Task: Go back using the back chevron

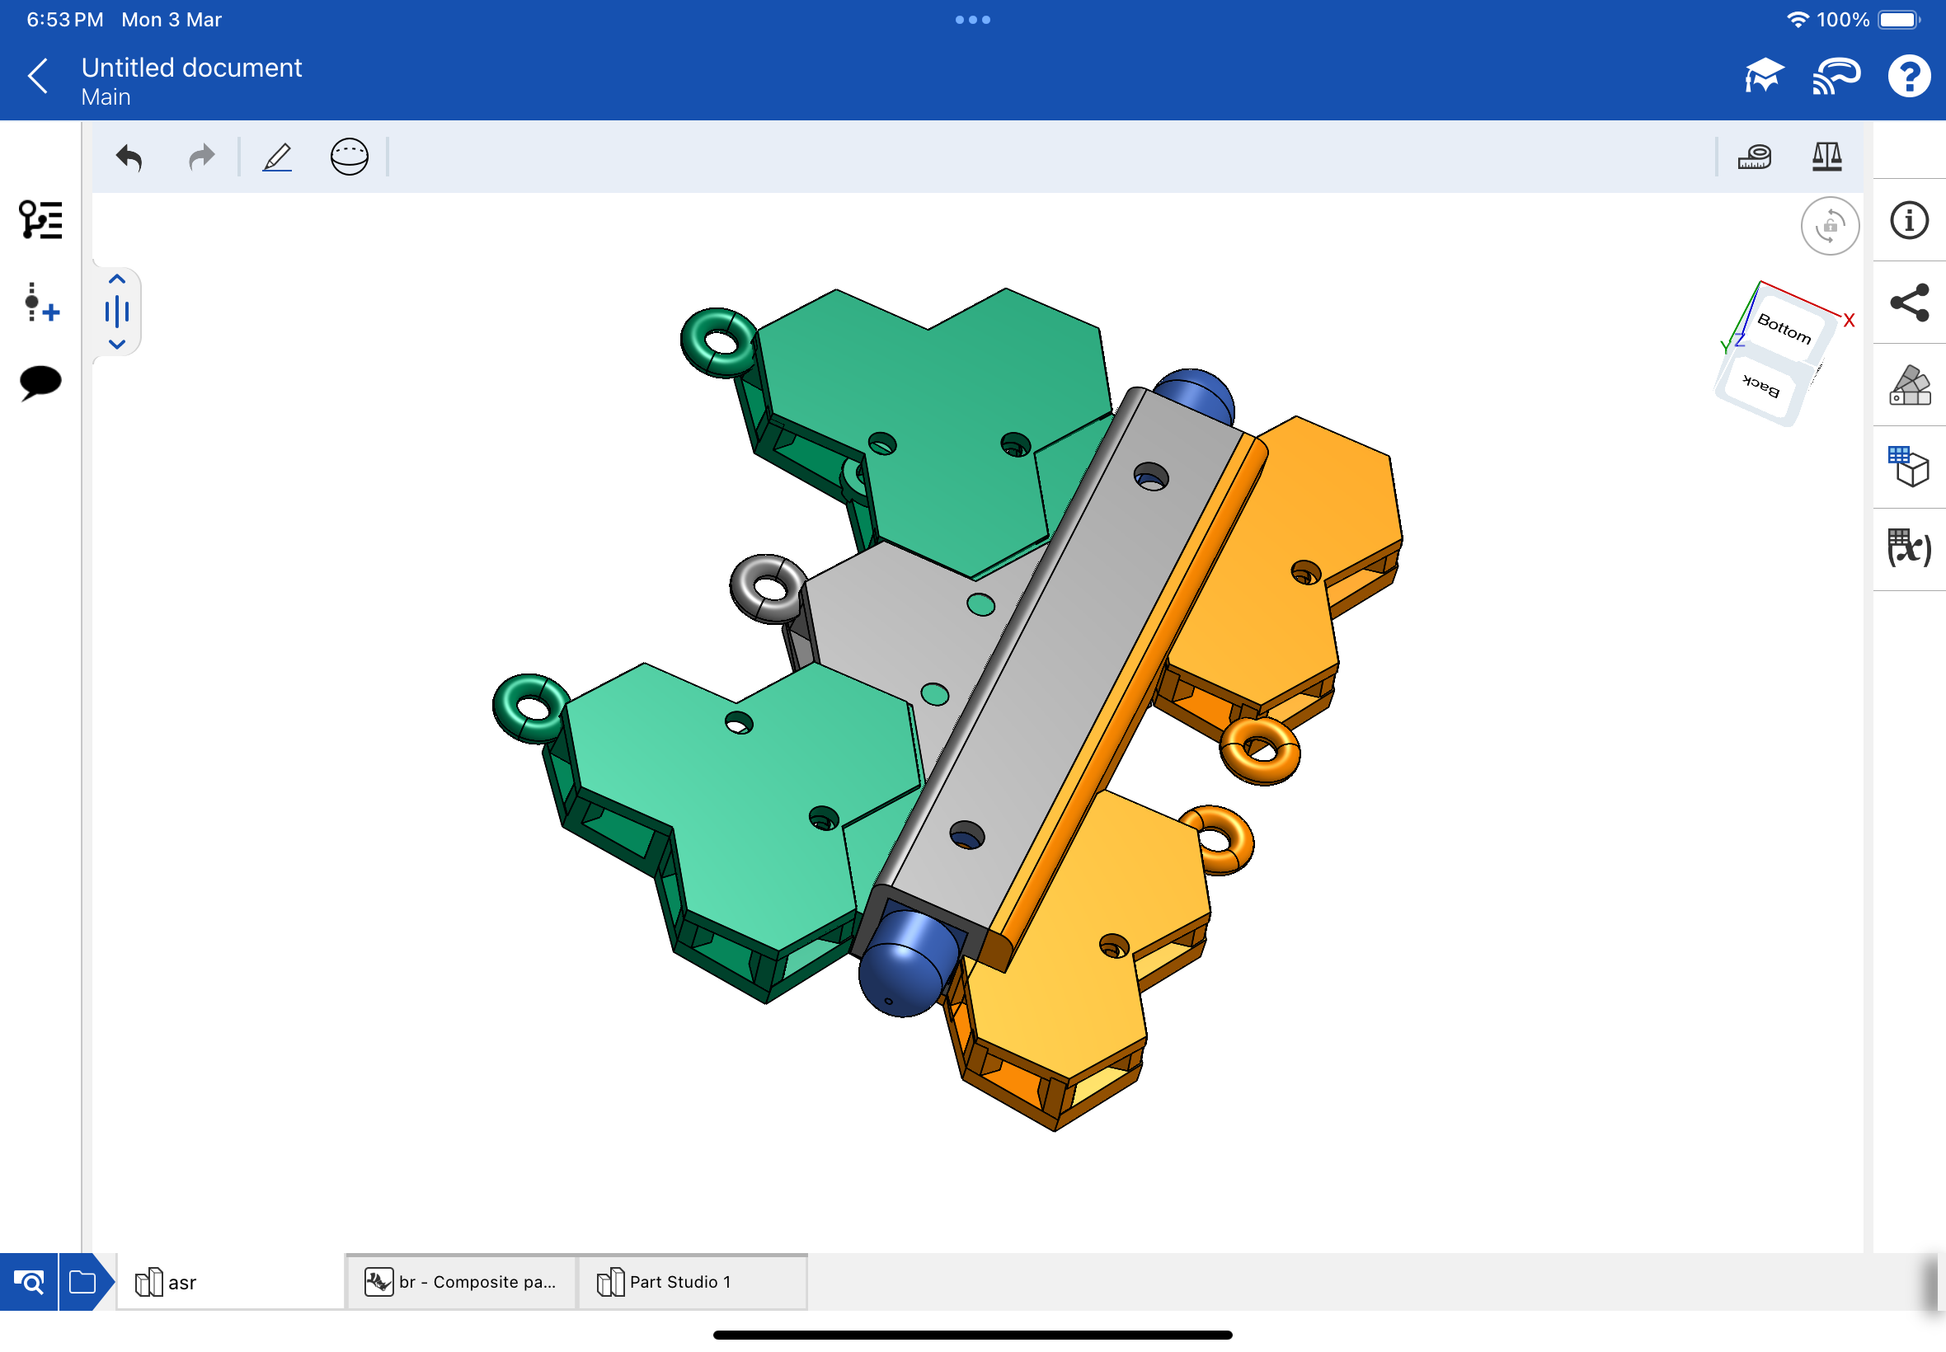Action: click(x=38, y=76)
